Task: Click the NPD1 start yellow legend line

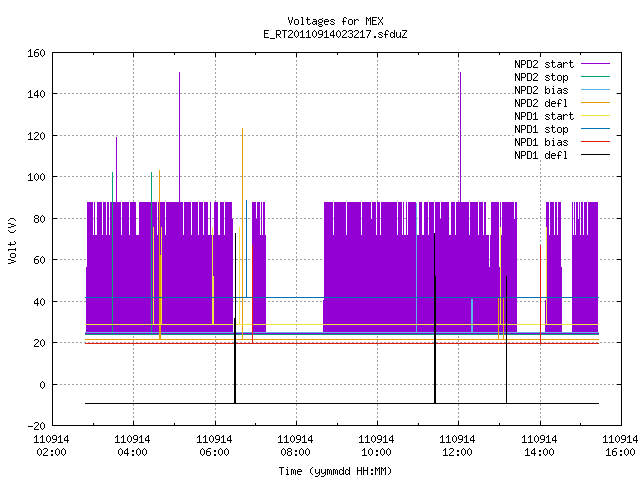Action: 595,116
